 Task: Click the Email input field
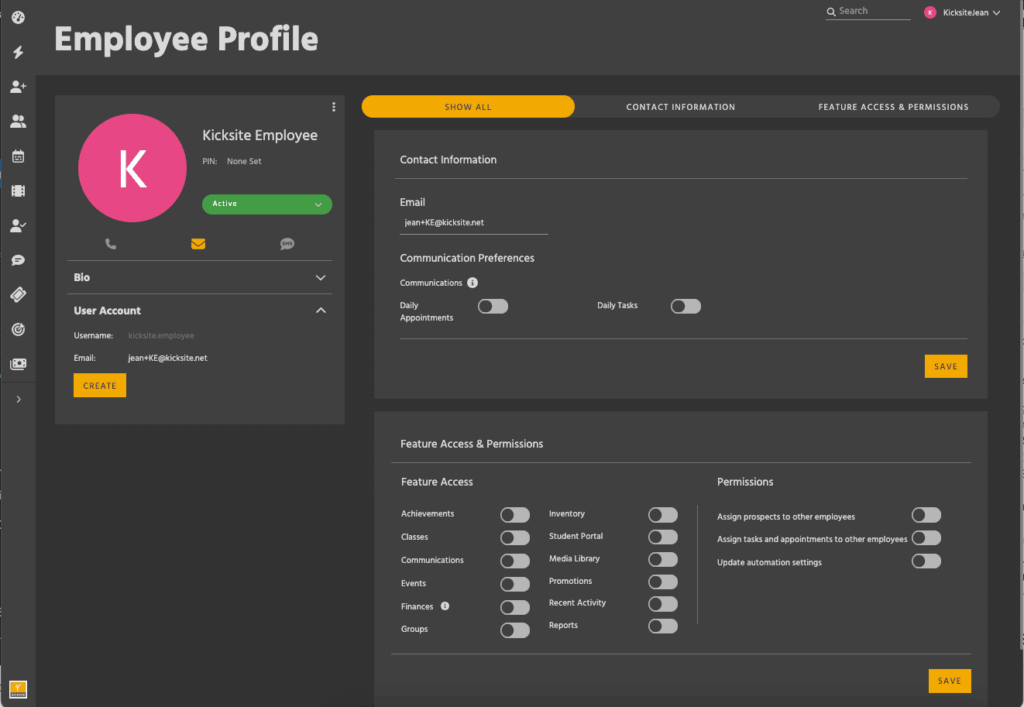pyautogui.click(x=473, y=223)
